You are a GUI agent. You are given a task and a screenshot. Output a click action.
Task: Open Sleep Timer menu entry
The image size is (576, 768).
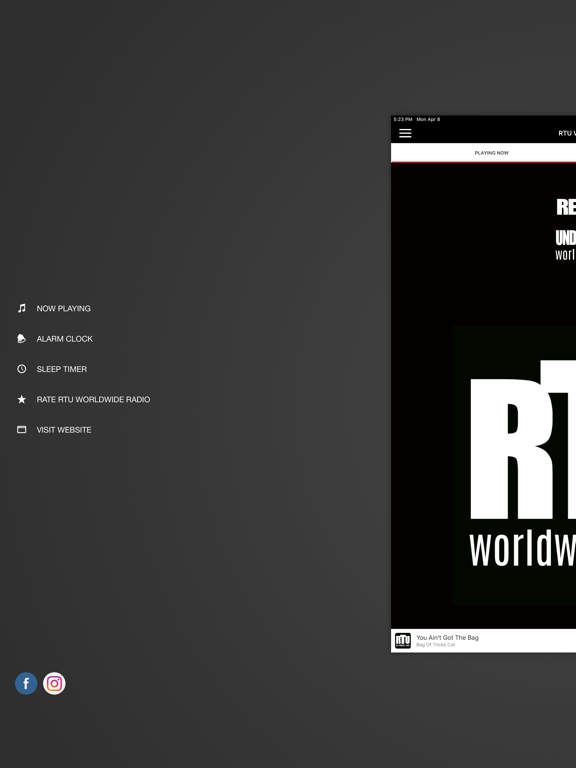click(x=62, y=369)
